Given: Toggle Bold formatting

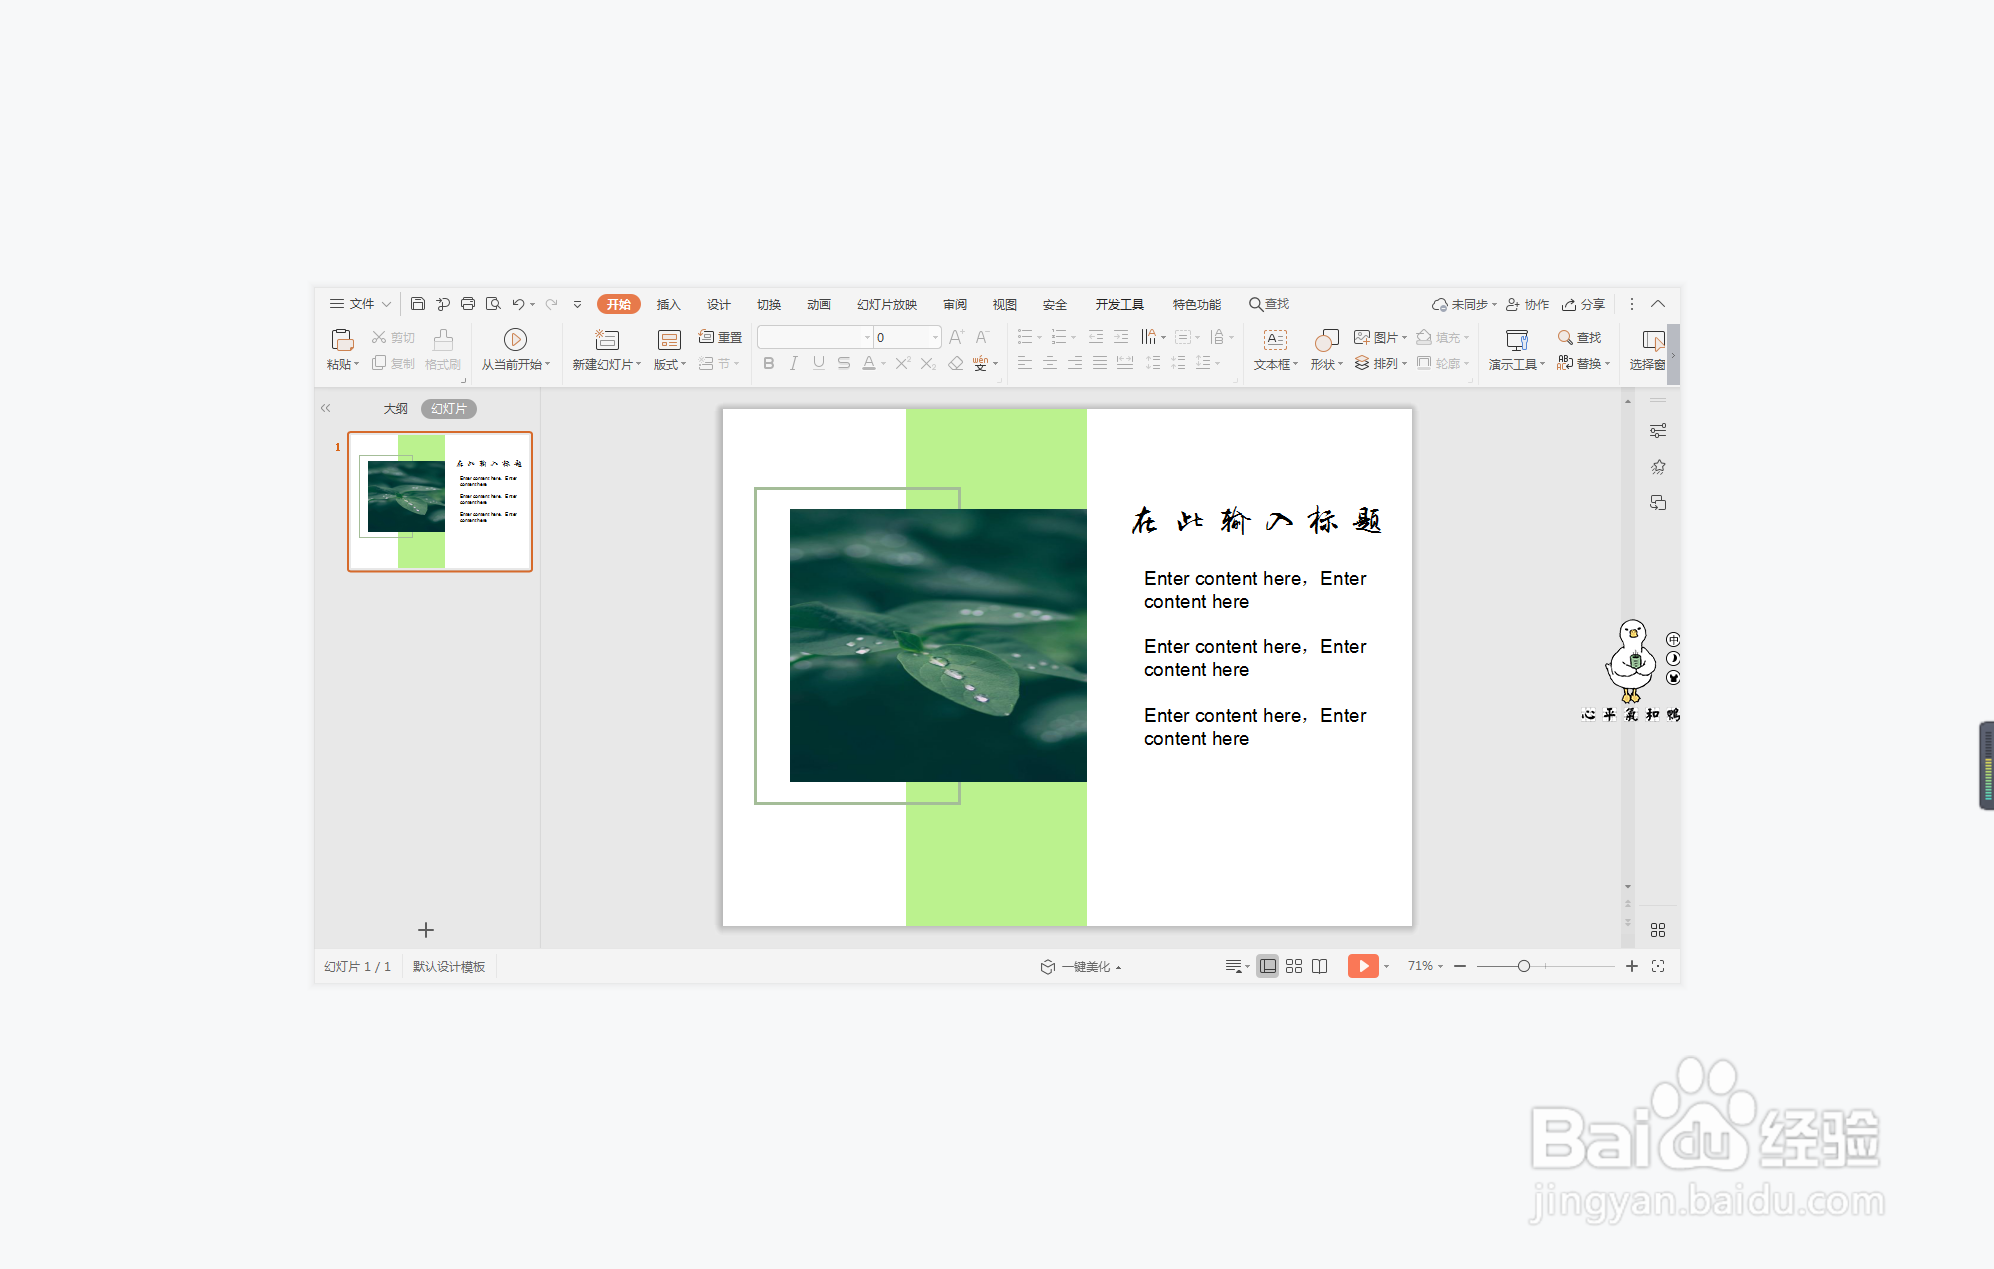Looking at the screenshot, I should [768, 363].
